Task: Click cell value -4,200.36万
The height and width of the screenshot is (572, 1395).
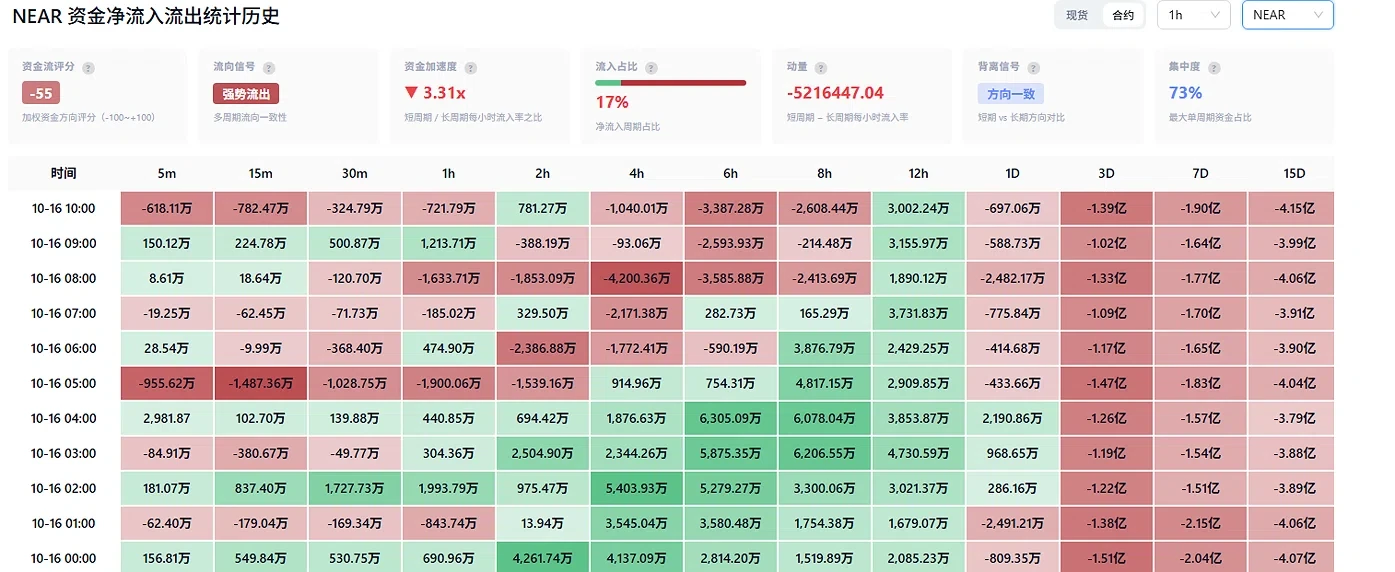Action: [x=636, y=278]
